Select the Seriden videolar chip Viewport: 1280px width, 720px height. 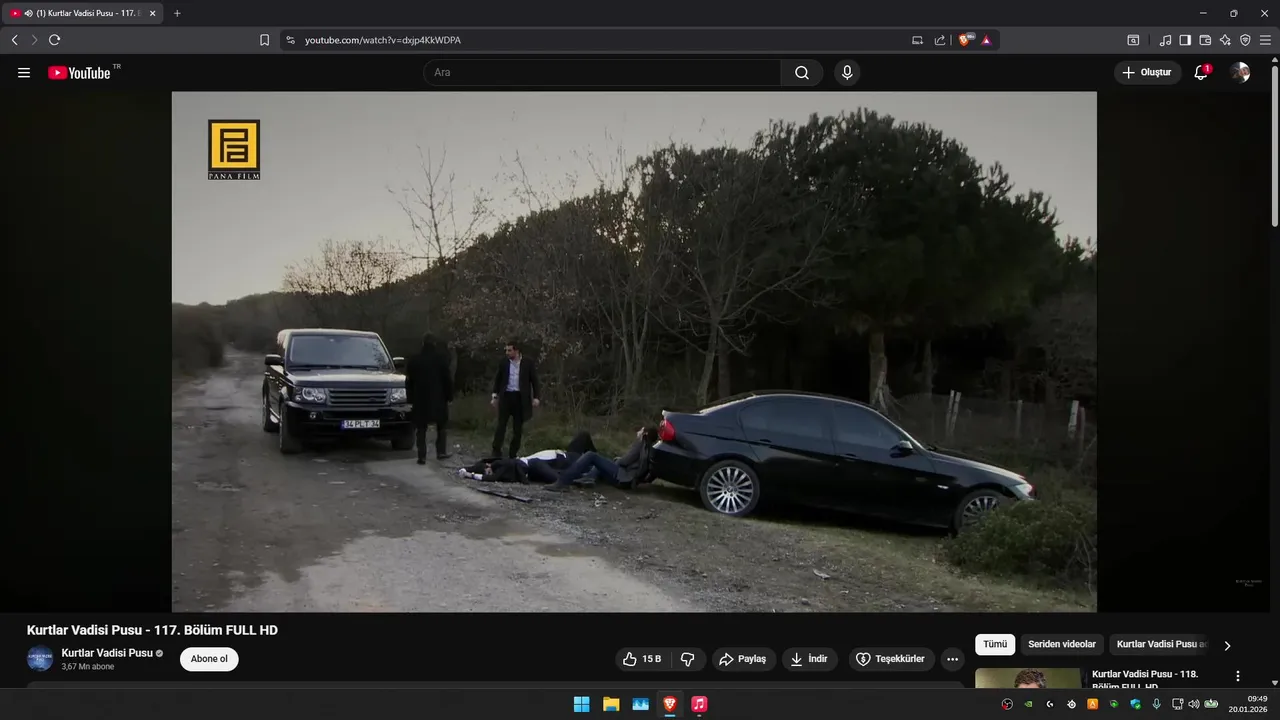point(1062,645)
